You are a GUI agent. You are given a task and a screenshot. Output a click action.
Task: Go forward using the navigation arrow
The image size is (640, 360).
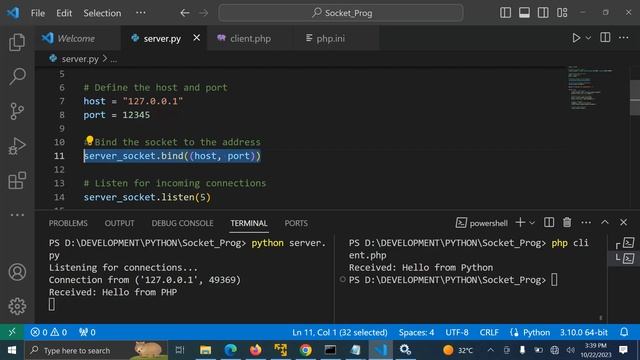click(204, 13)
